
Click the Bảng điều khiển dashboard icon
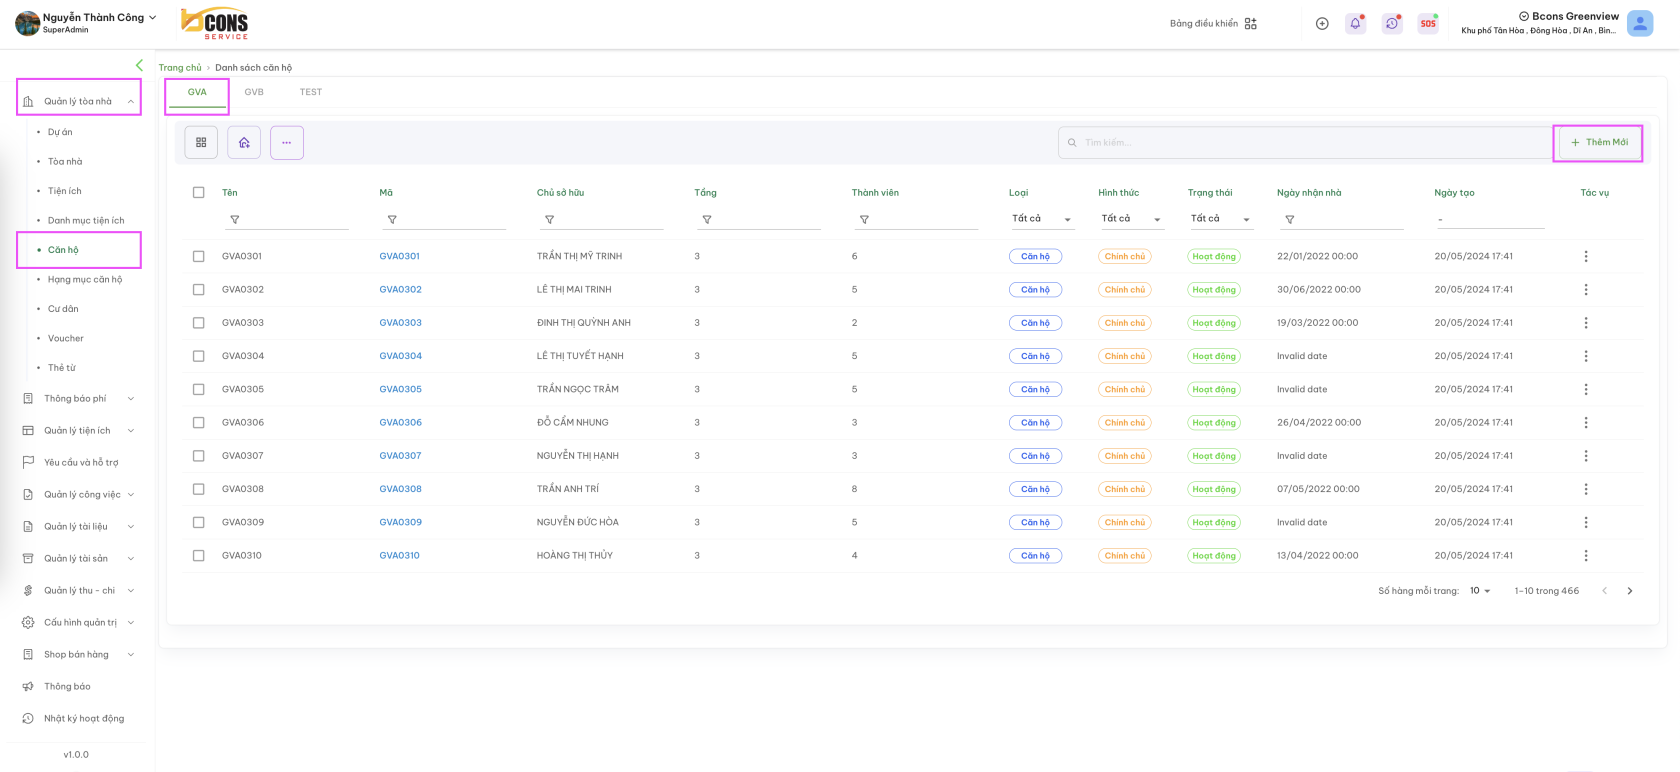(x=1251, y=23)
